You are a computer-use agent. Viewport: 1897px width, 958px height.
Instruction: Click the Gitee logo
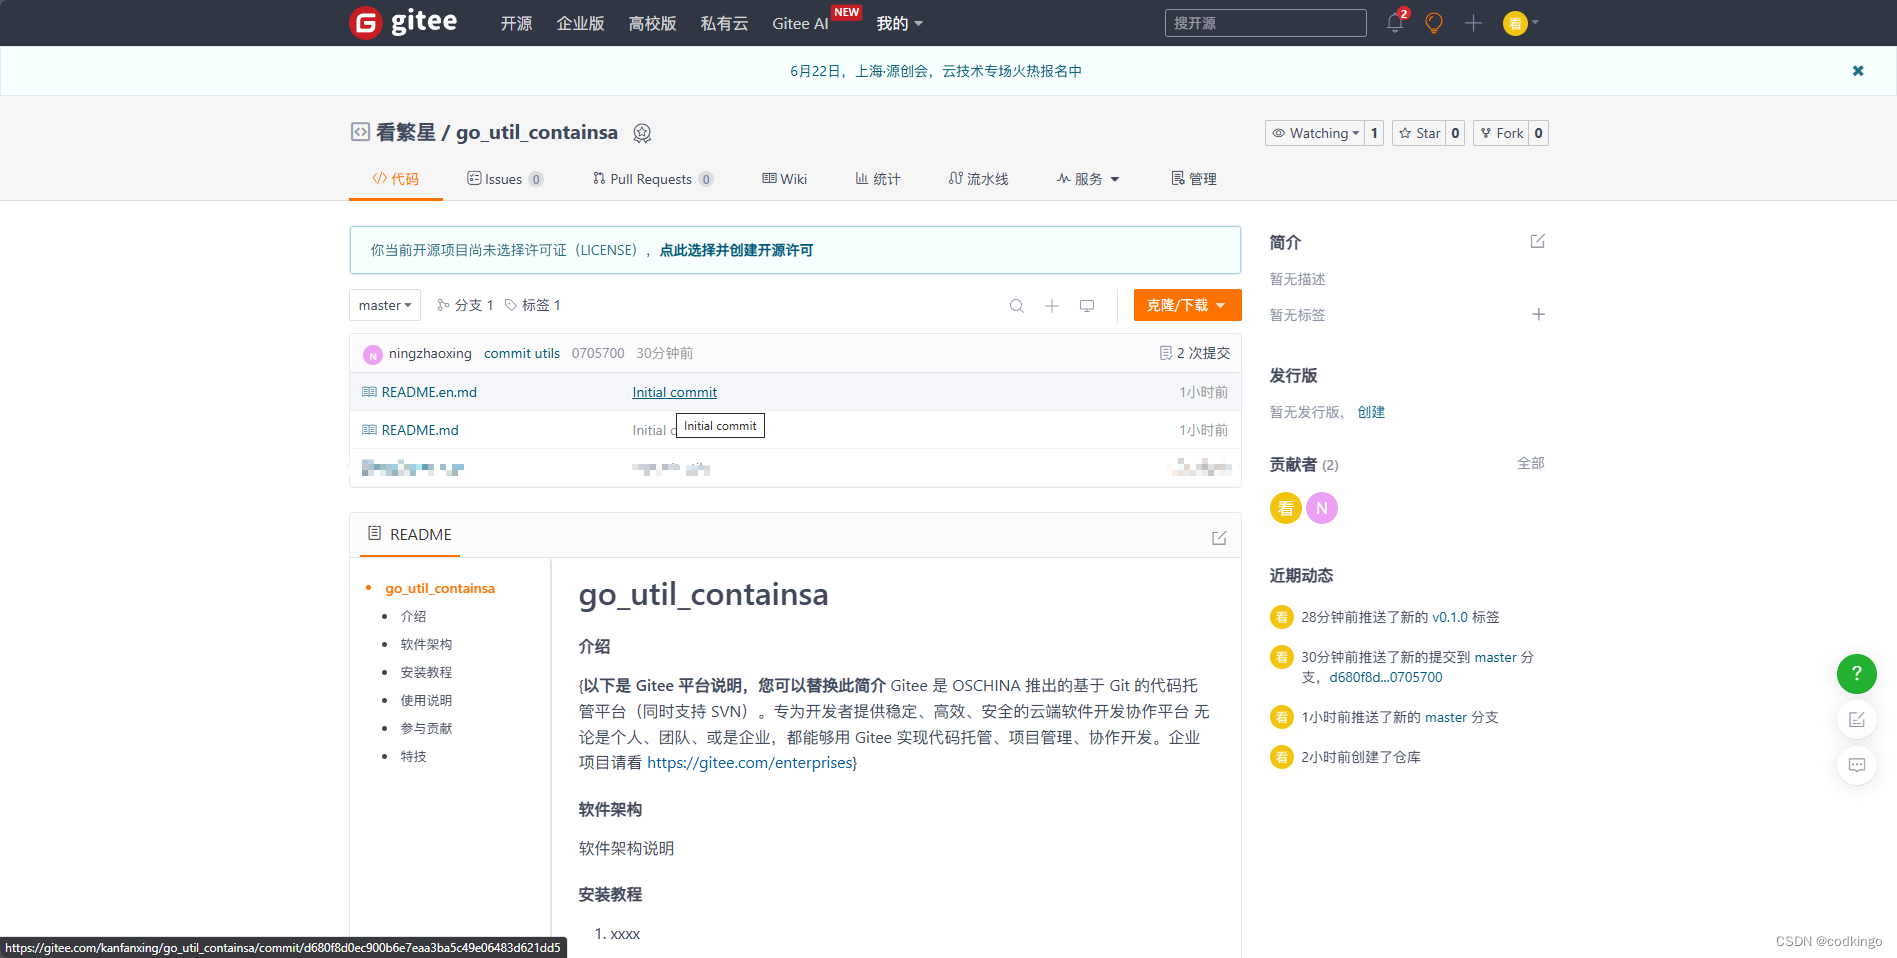pos(403,22)
